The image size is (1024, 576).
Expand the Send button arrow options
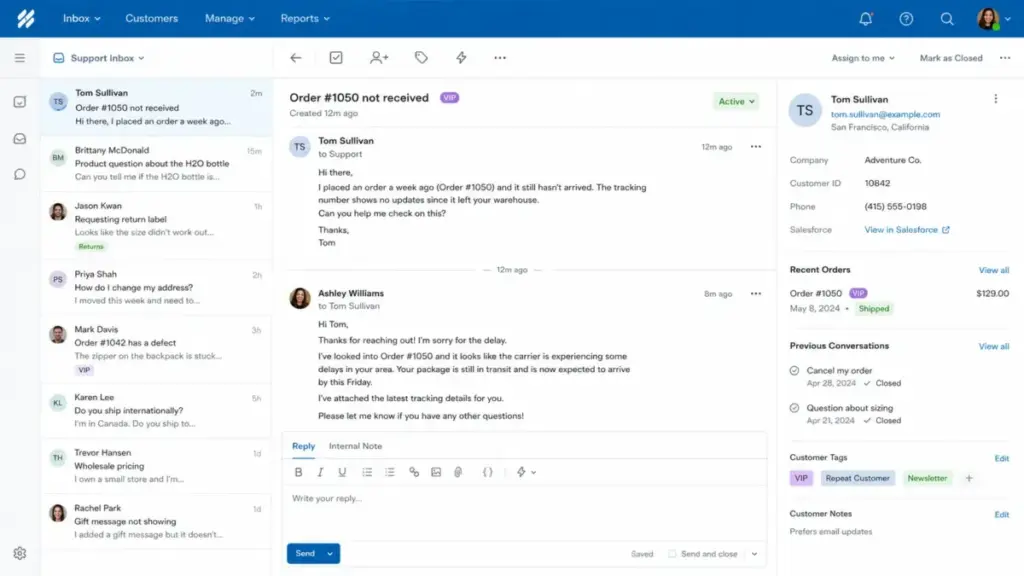(x=330, y=554)
